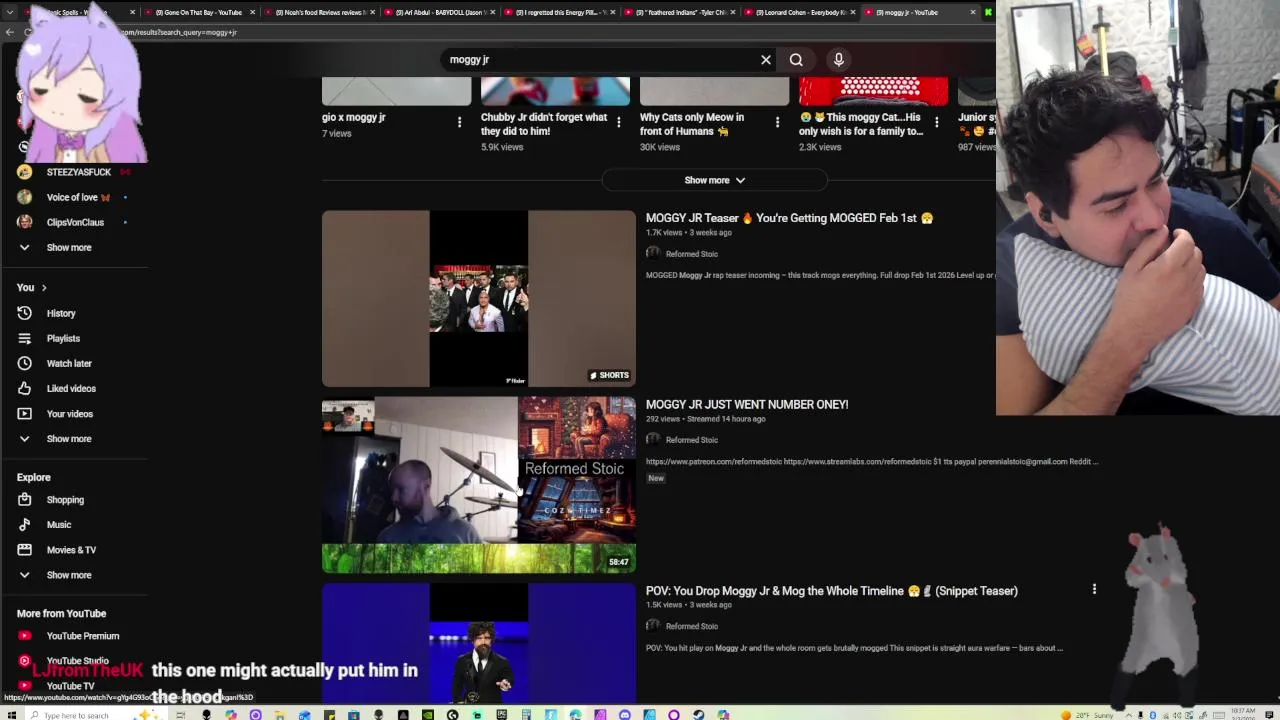Open 'MOGGY JR Teaser' video title
1280x720 pixels.
[789, 218]
